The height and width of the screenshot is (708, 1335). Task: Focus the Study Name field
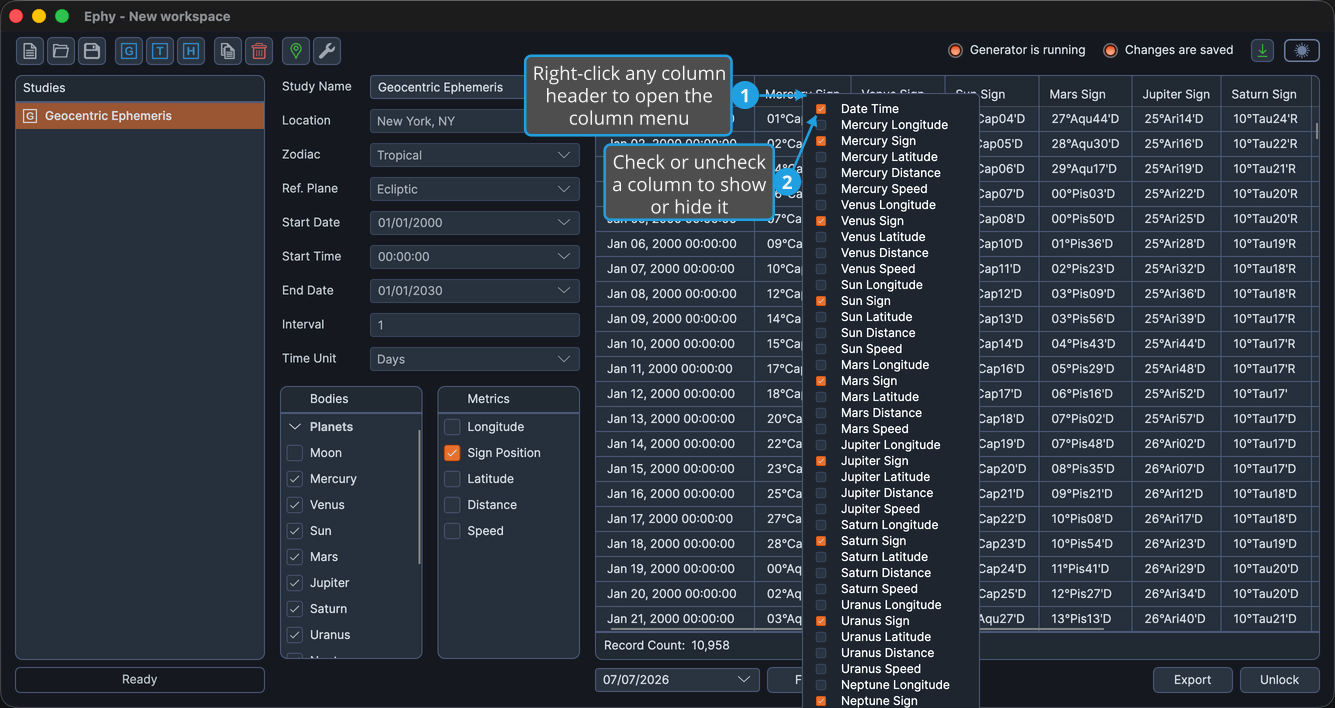[447, 87]
